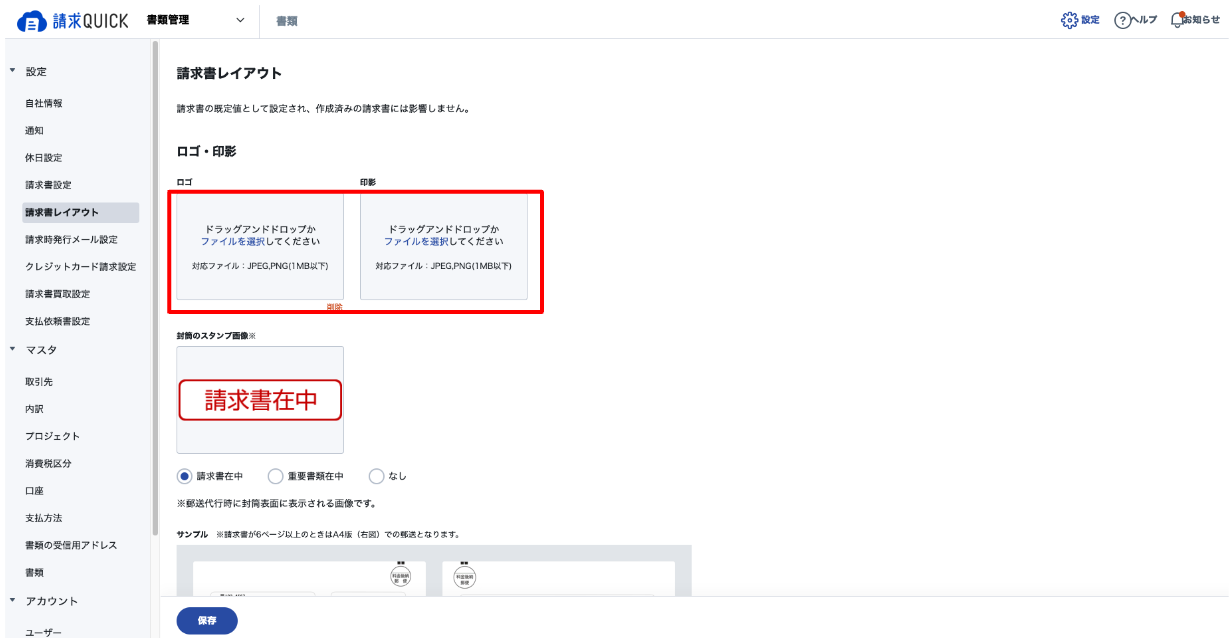Open 取引先 in sidebar

coord(39,382)
